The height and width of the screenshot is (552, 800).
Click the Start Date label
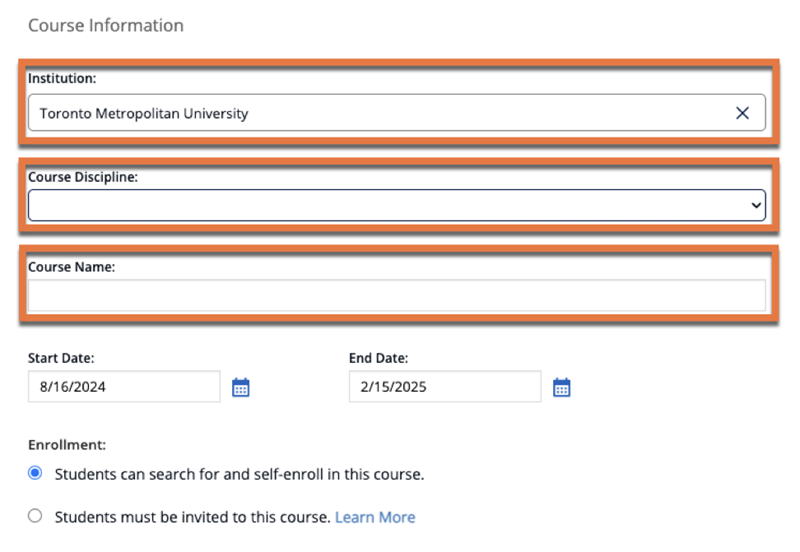coord(61,358)
